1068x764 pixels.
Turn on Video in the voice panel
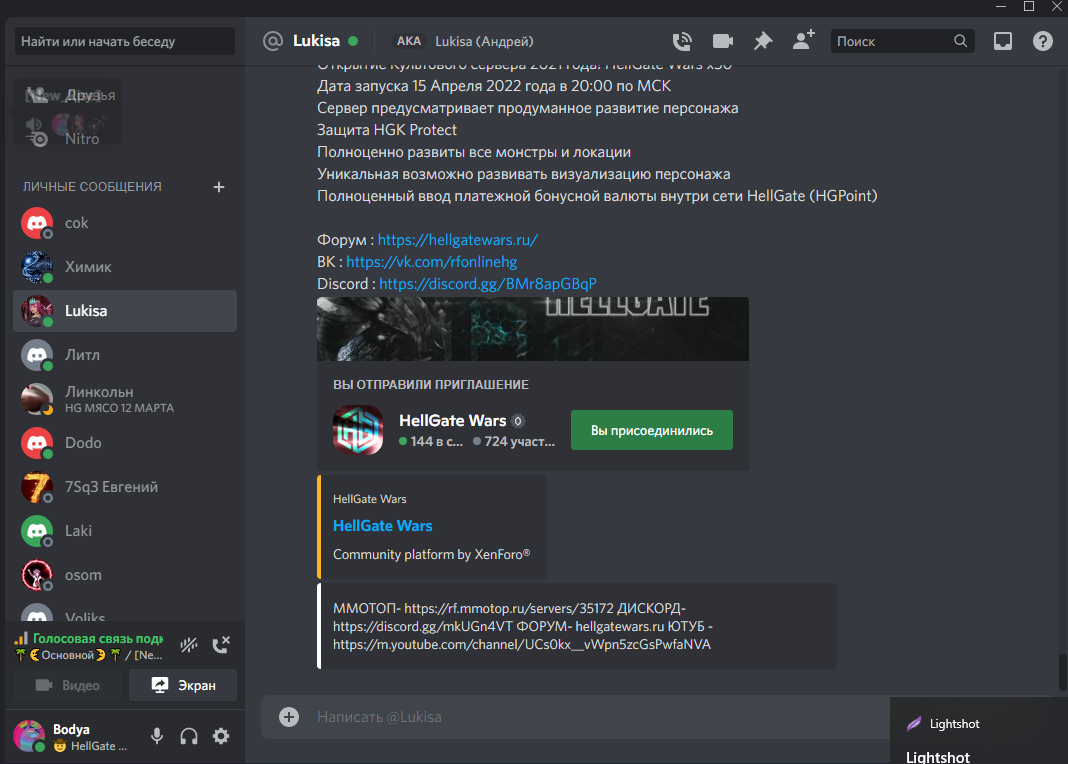[x=67, y=685]
